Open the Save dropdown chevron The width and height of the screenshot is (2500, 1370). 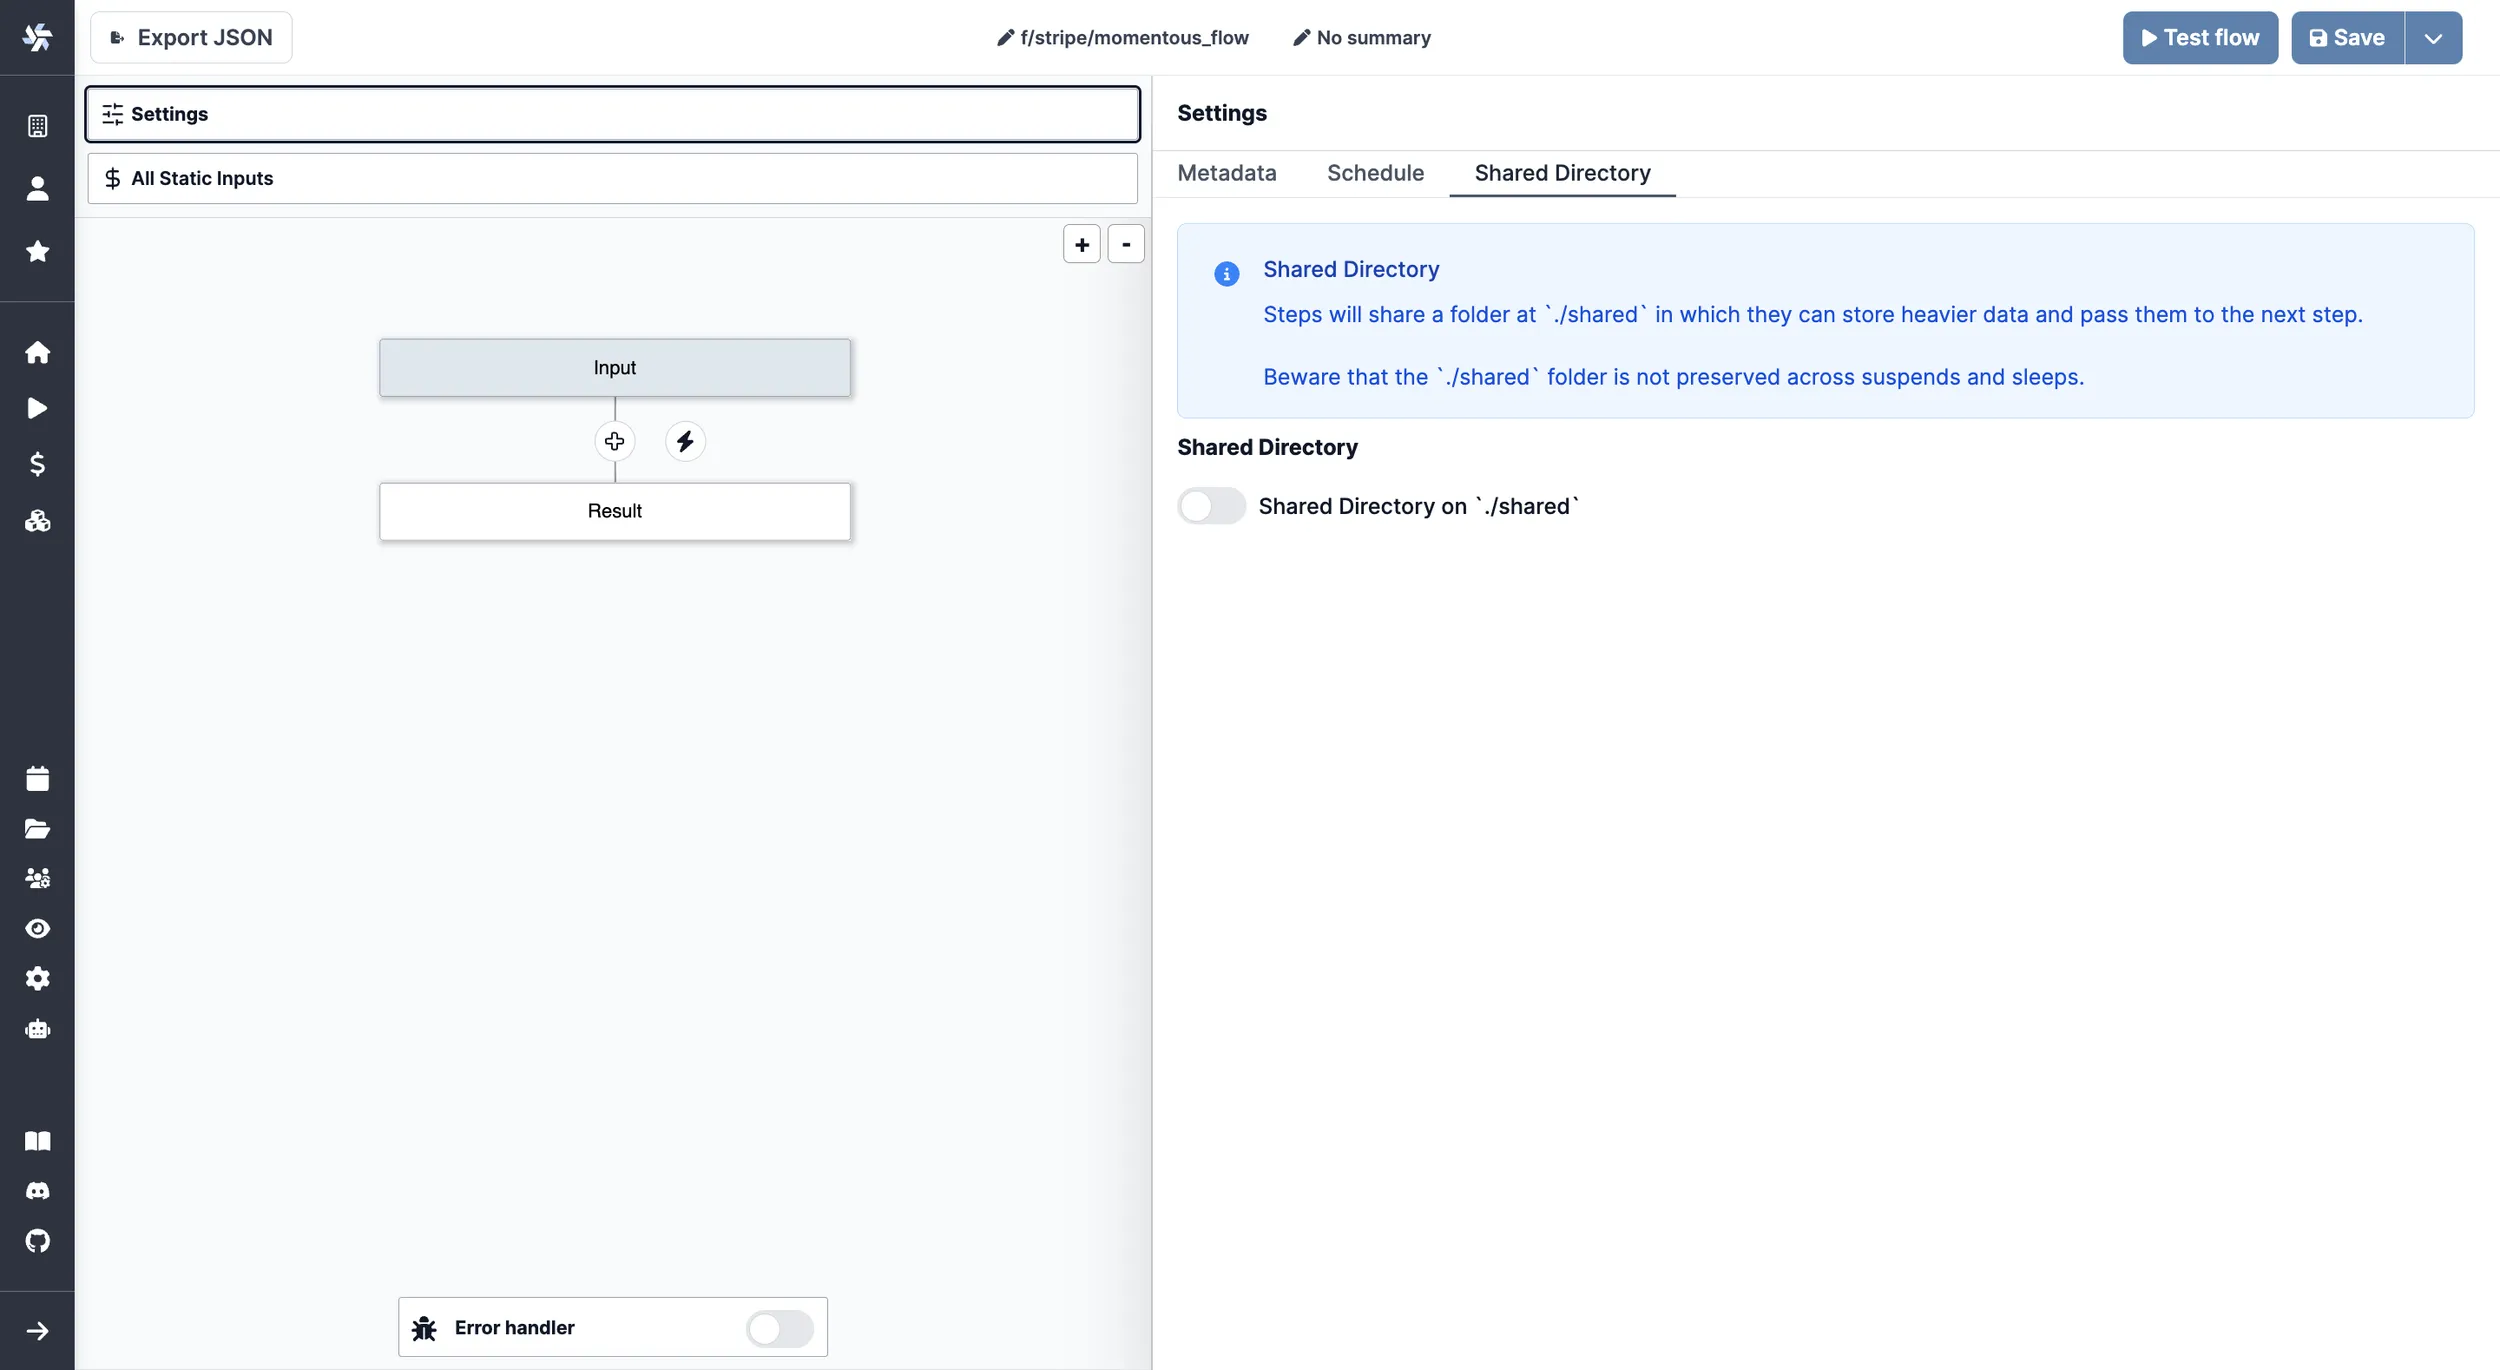point(2433,37)
